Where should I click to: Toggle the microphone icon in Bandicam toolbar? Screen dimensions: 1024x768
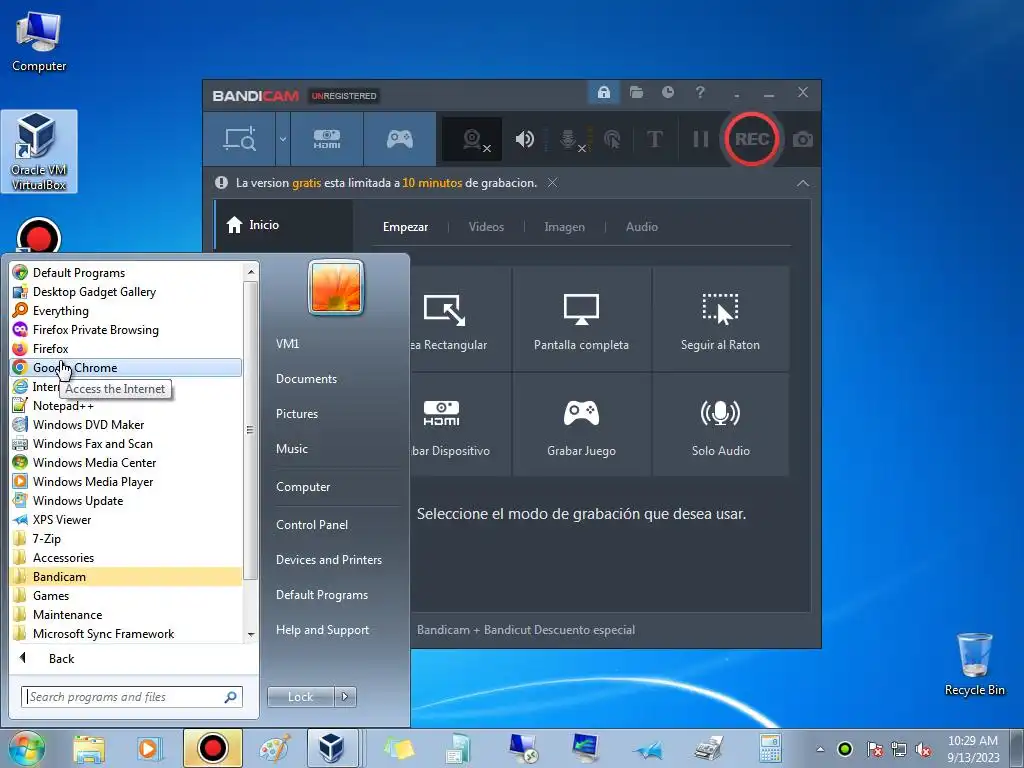click(x=569, y=139)
